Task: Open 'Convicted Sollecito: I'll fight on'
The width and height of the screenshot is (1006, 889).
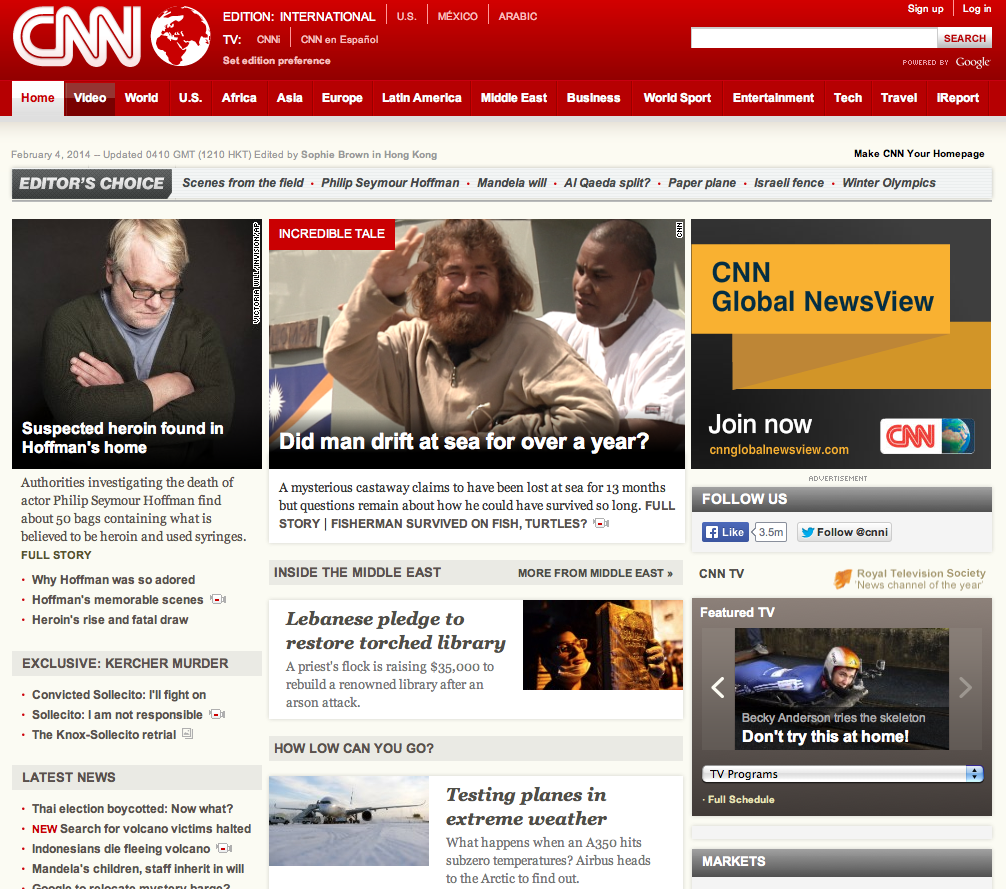Action: click(x=119, y=695)
